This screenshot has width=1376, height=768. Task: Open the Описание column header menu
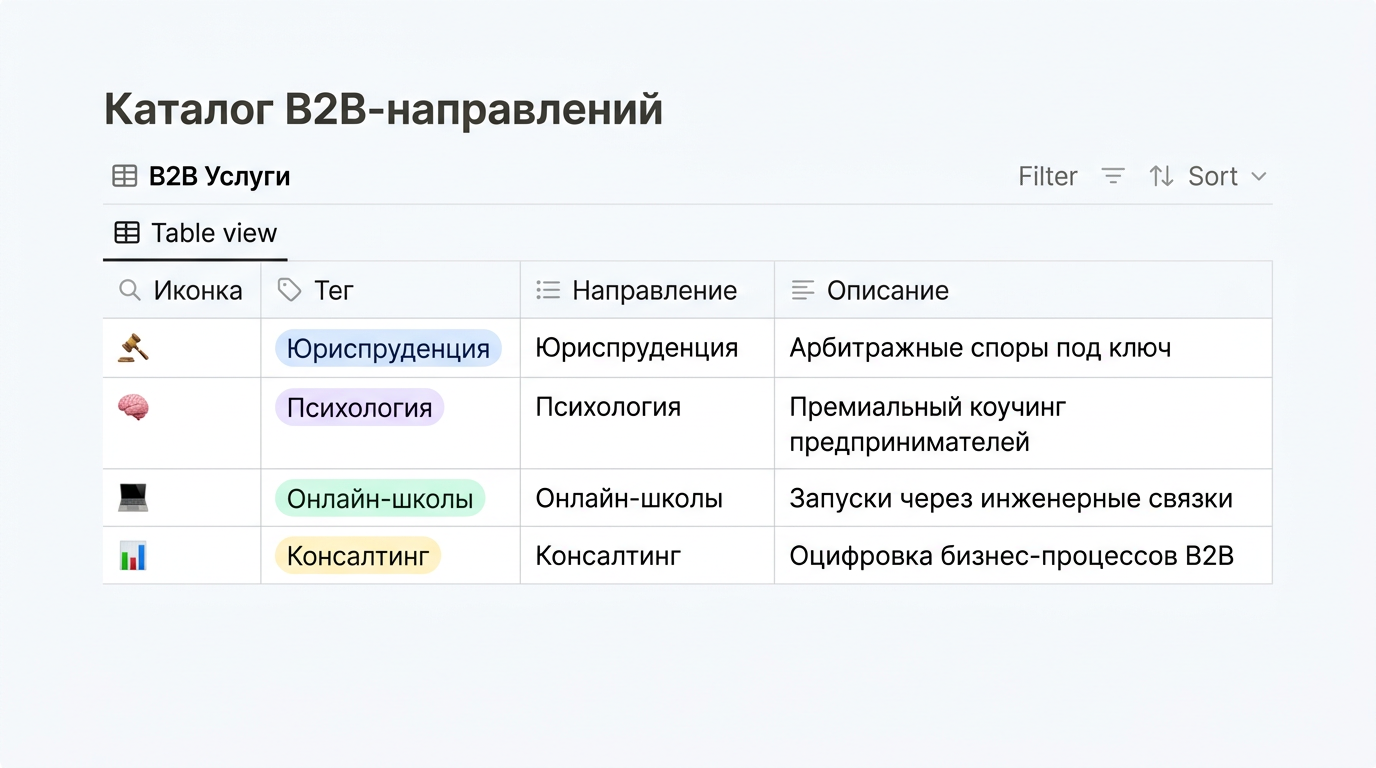[x=1023, y=290]
